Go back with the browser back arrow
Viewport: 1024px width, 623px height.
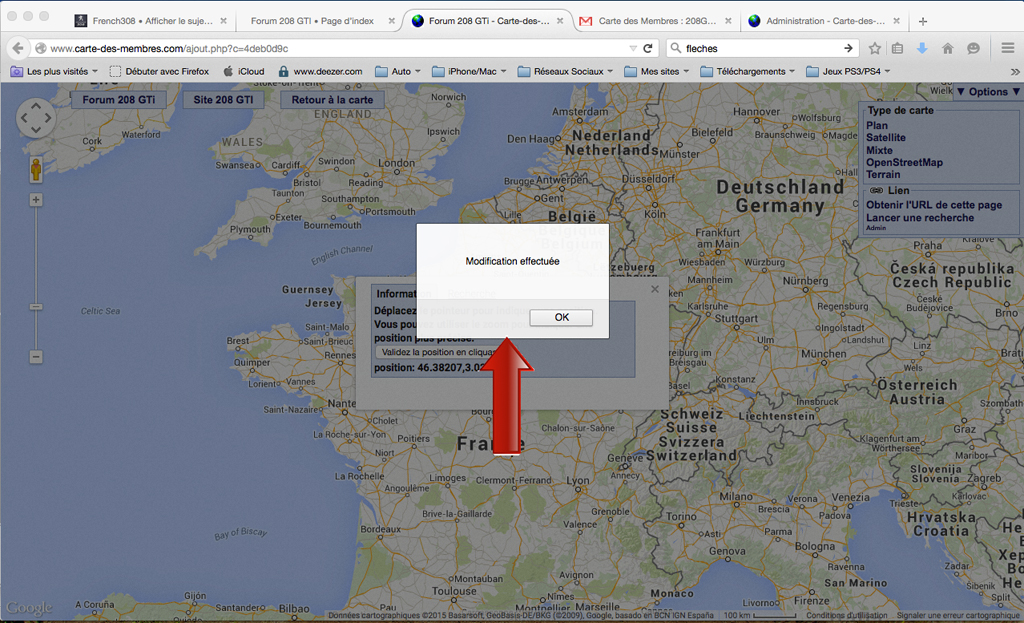coord(18,48)
